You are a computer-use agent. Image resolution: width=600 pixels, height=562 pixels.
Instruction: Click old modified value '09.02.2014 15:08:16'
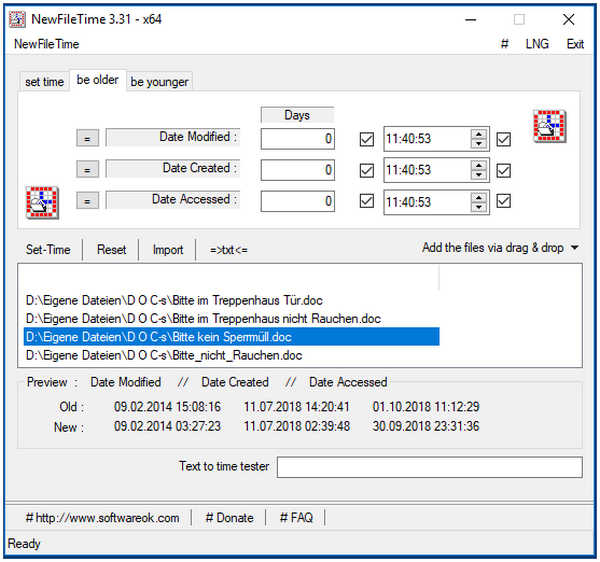[x=167, y=407]
